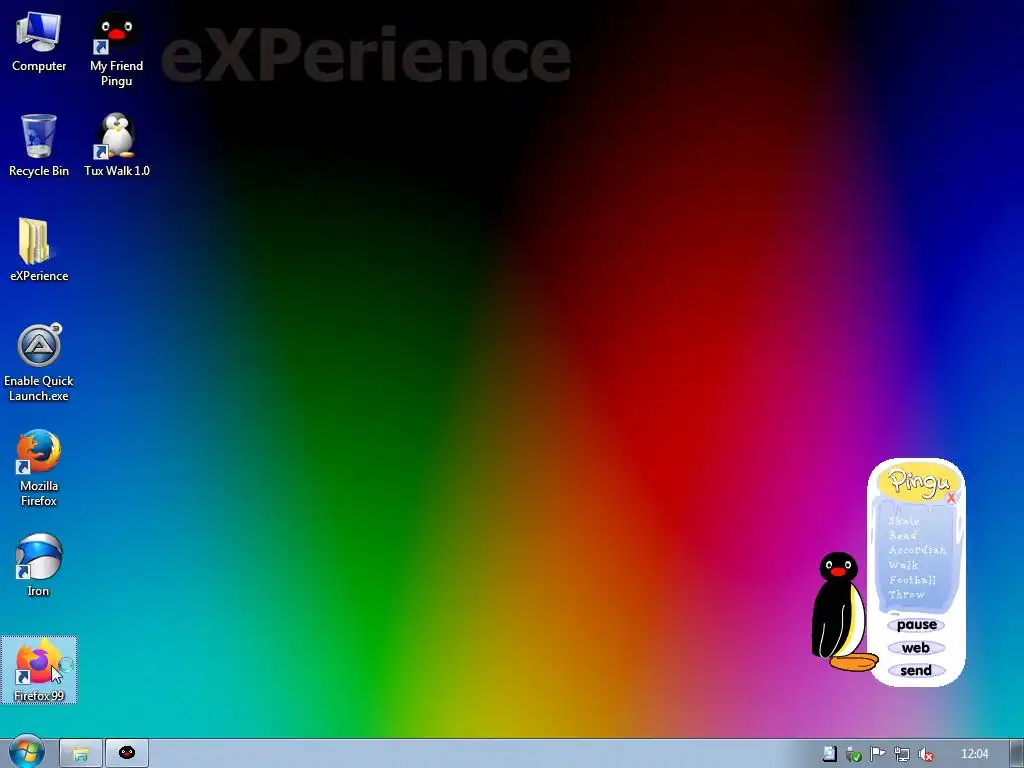
Task: Click the web button
Action: tap(916, 648)
